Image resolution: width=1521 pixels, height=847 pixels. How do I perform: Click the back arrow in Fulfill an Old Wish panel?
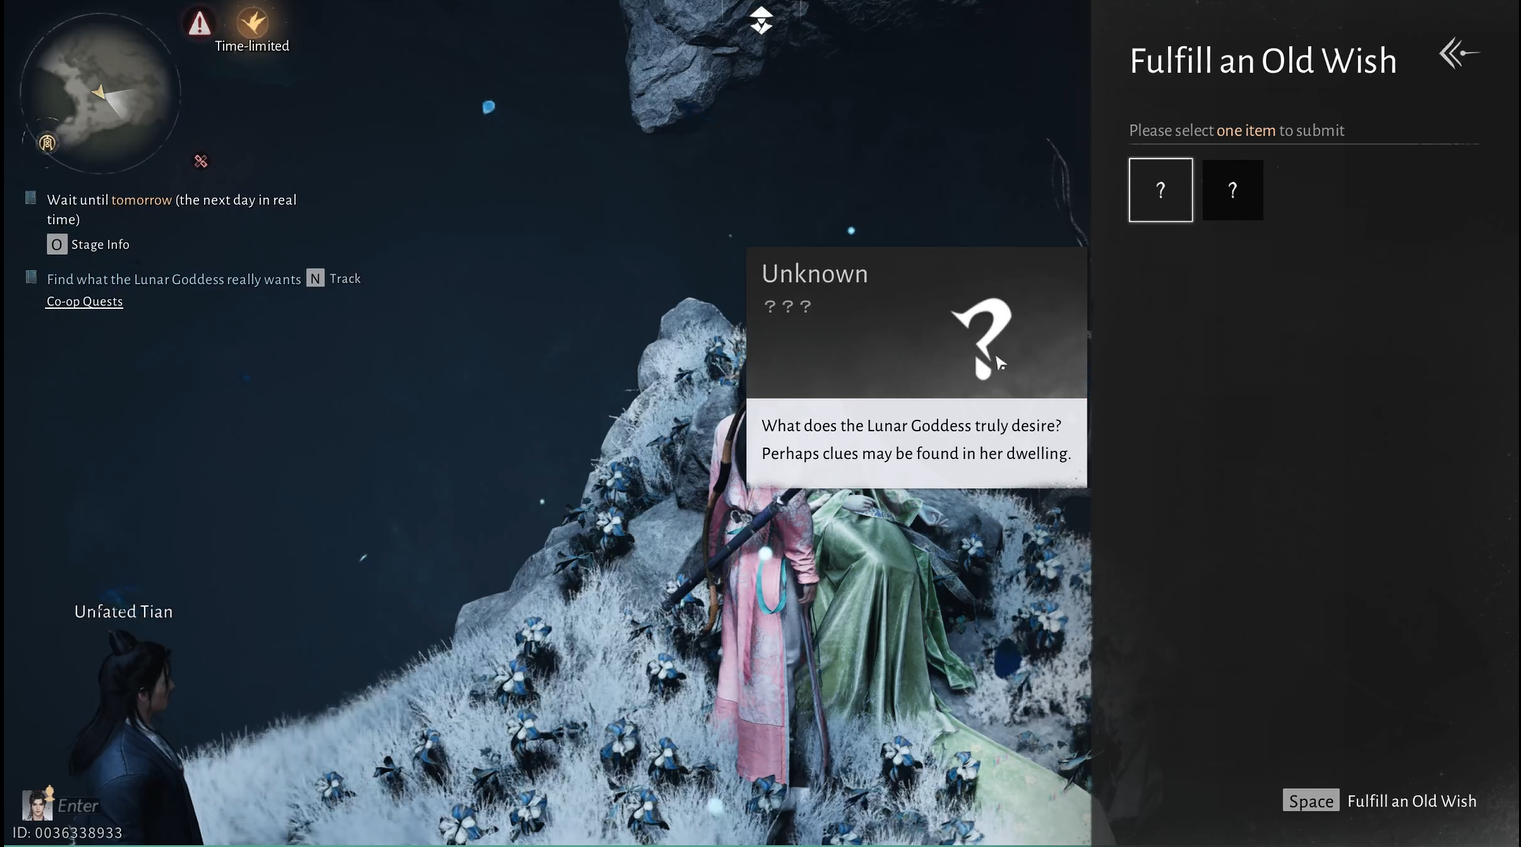coord(1458,53)
